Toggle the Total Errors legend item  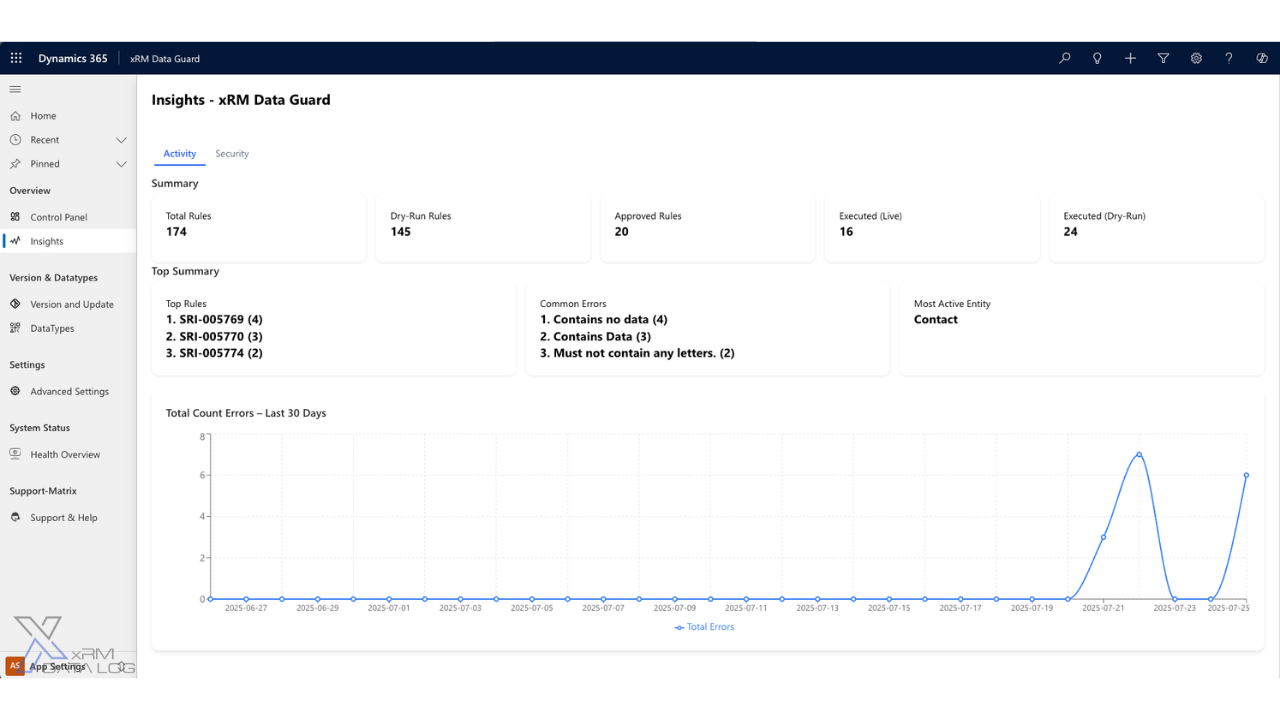pyautogui.click(x=705, y=627)
